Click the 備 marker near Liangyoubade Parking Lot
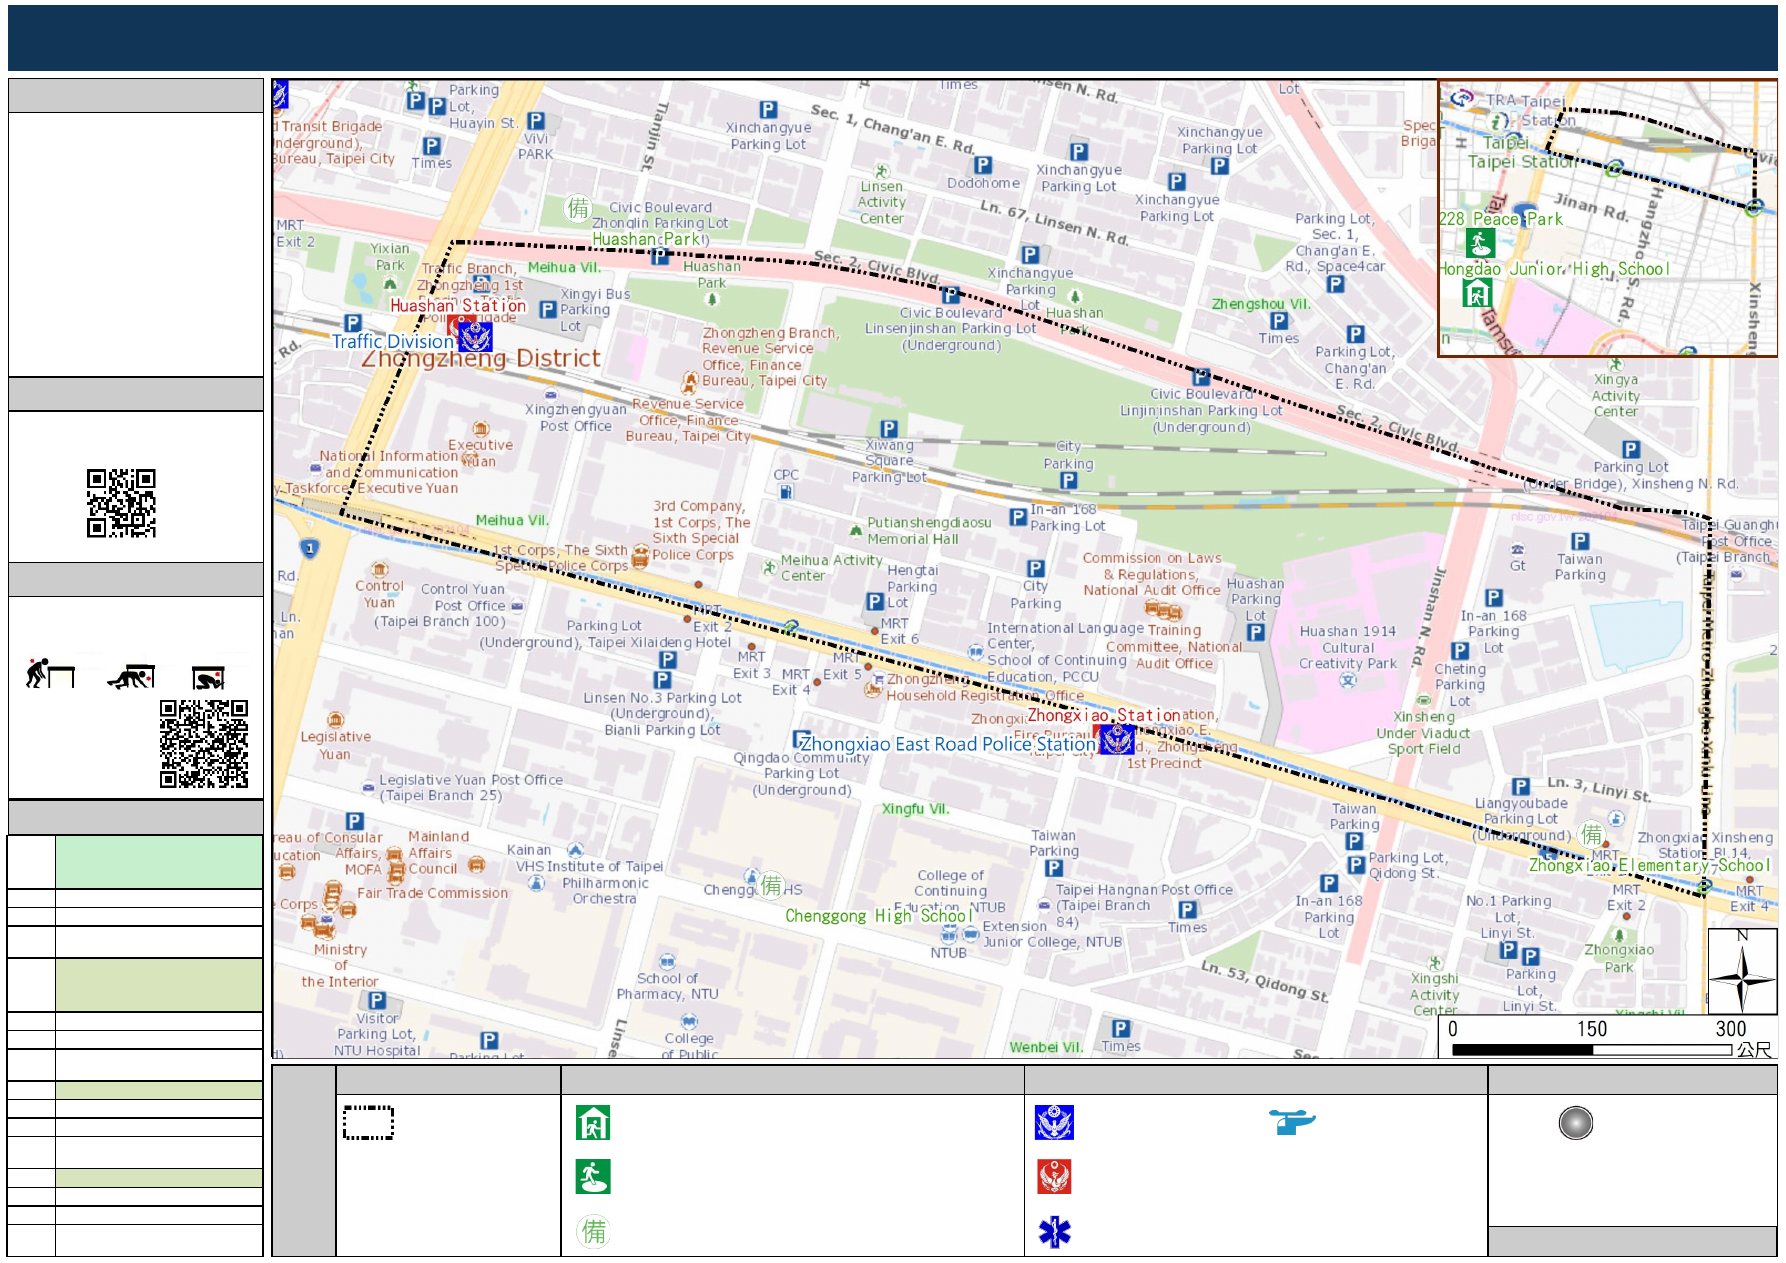Image resolution: width=1786 pixels, height=1263 pixels. (x=1591, y=834)
